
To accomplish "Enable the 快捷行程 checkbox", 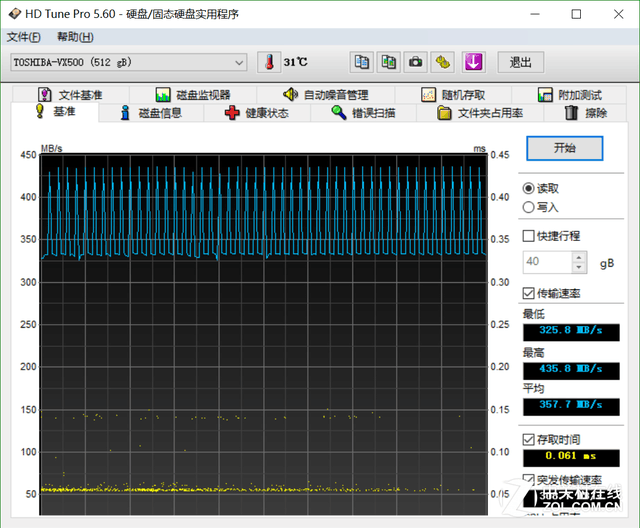I will (528, 236).
